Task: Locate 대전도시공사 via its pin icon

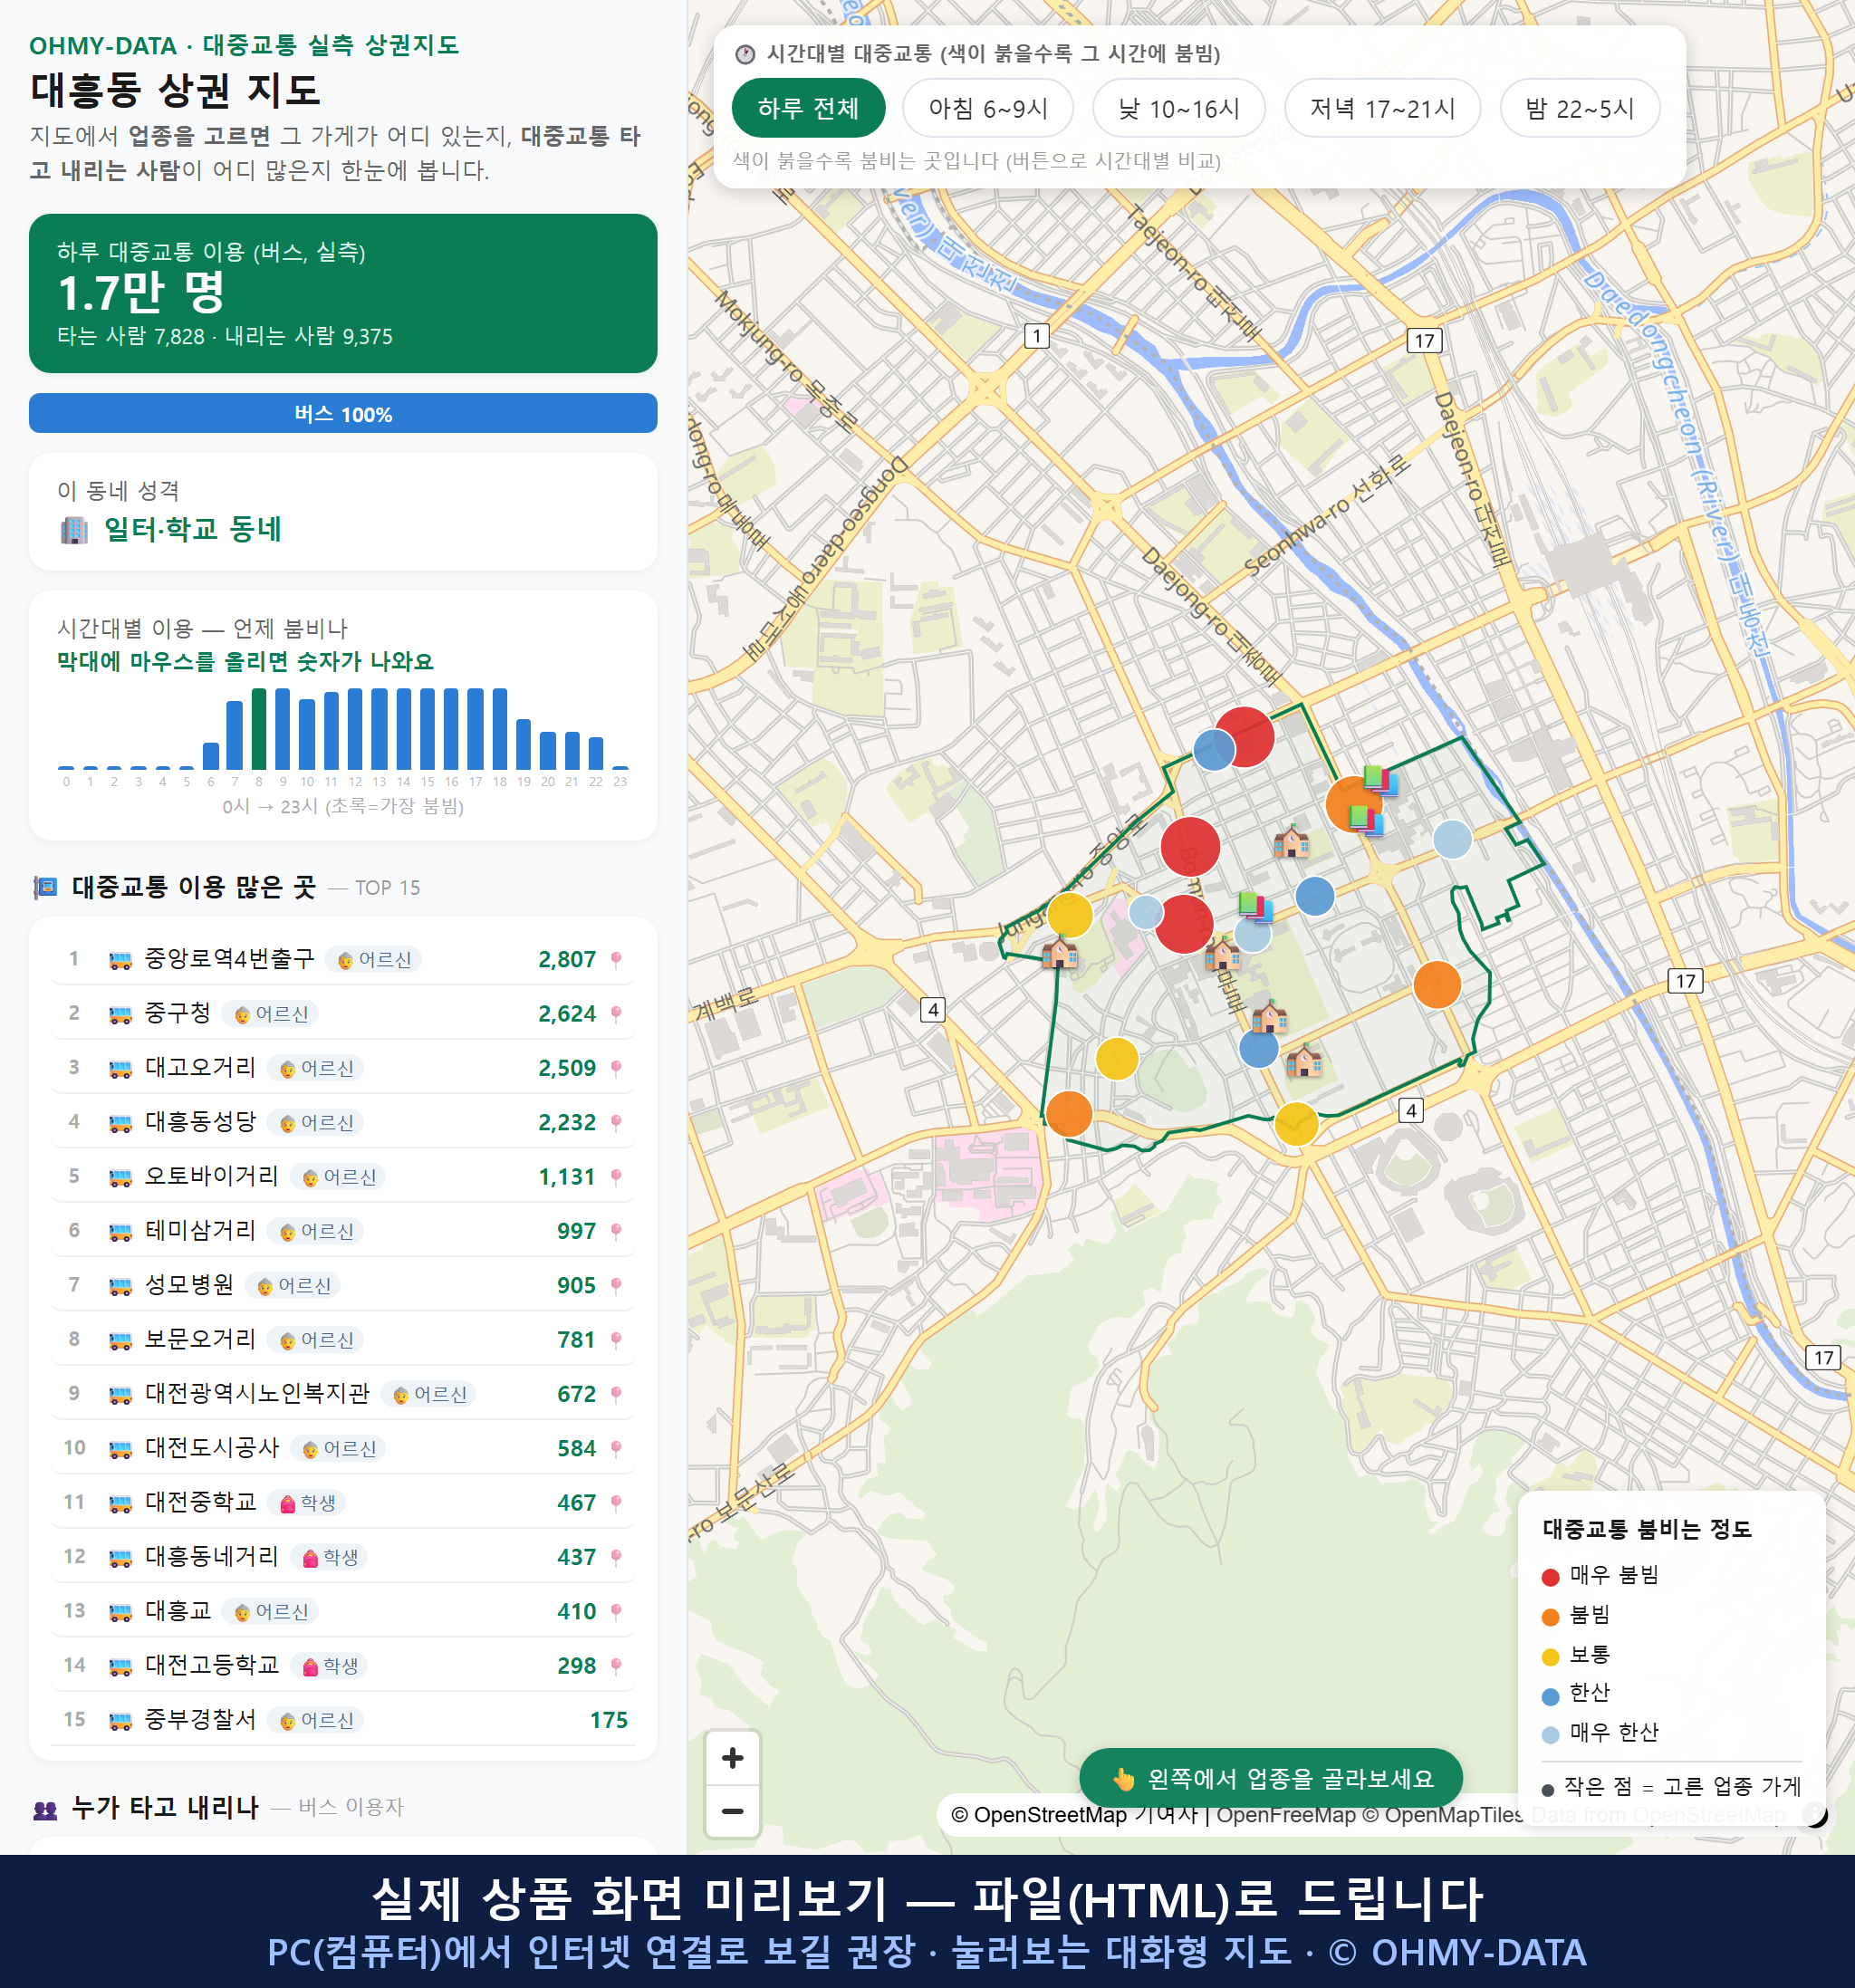Action: point(616,1449)
